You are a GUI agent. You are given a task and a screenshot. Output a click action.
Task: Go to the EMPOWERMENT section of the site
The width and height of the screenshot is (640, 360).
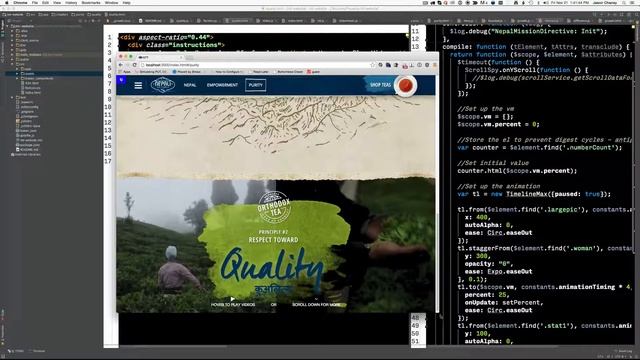222,85
